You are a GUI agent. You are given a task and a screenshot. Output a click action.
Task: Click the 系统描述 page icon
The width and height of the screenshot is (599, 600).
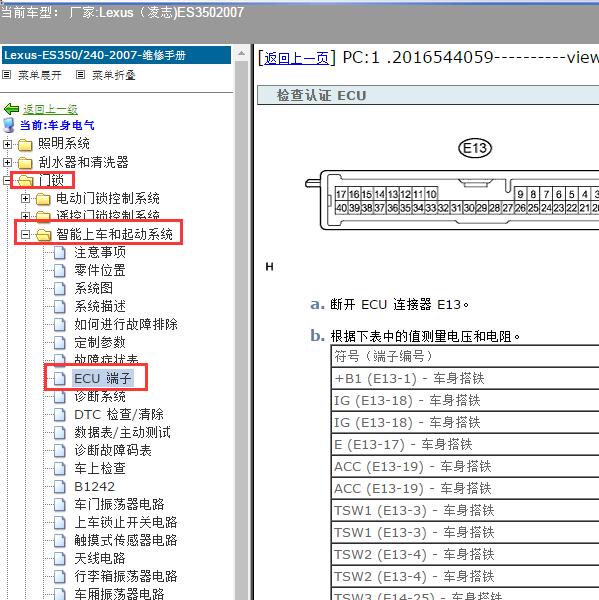(x=59, y=307)
